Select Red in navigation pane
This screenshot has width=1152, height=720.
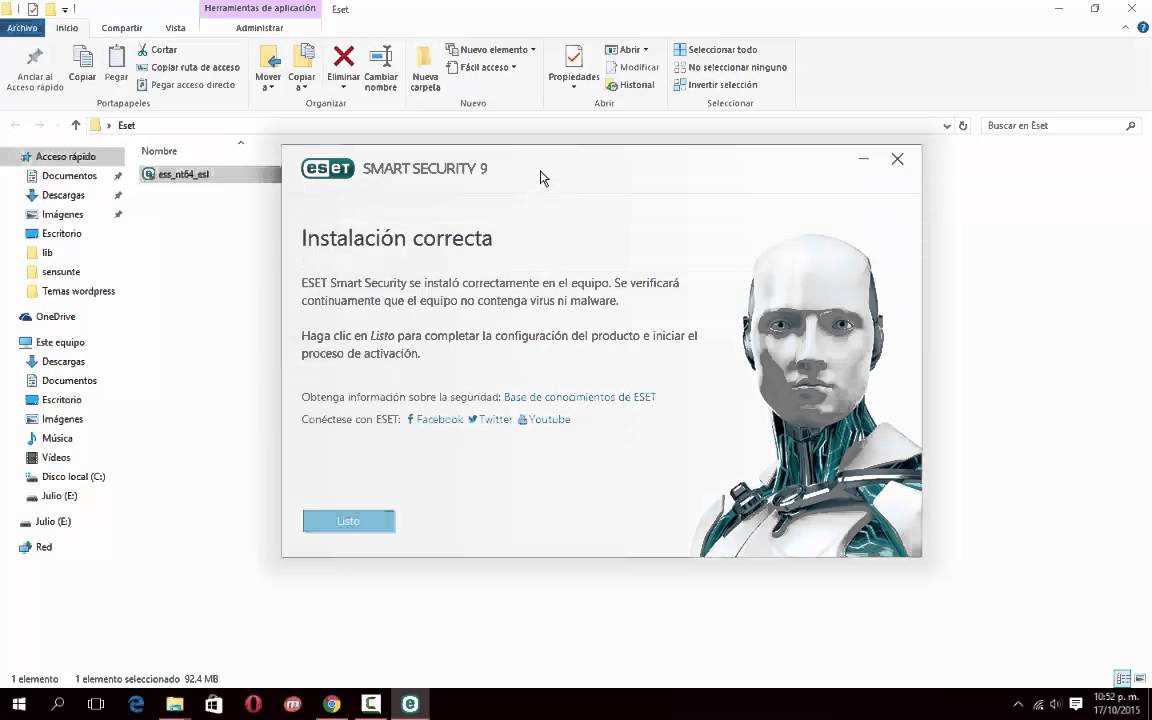[x=43, y=547]
